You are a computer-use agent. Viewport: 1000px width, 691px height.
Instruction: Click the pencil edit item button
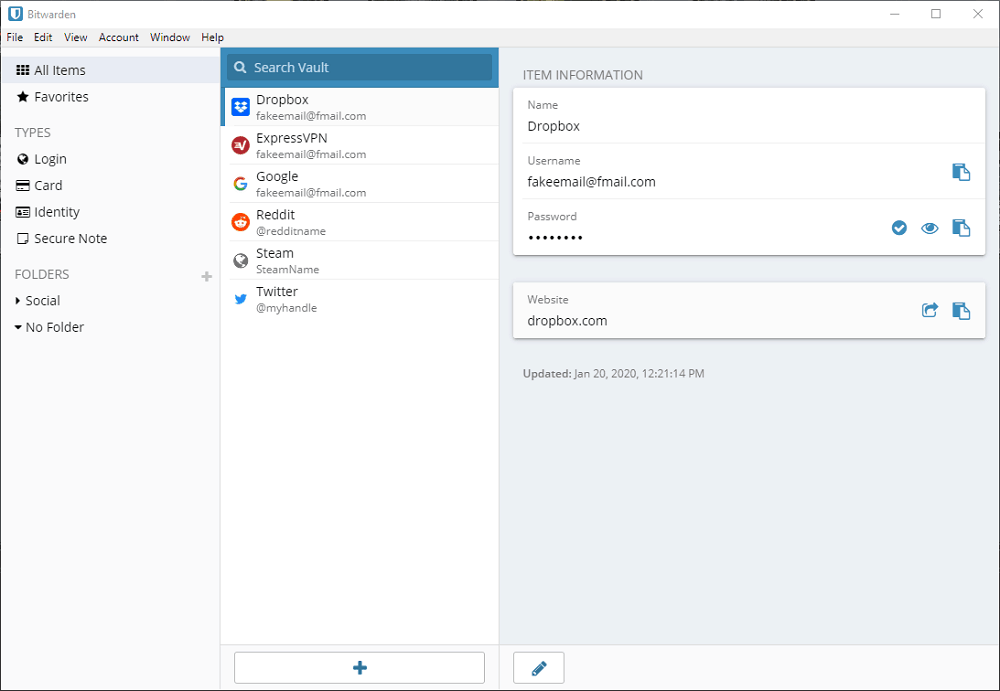click(x=539, y=668)
